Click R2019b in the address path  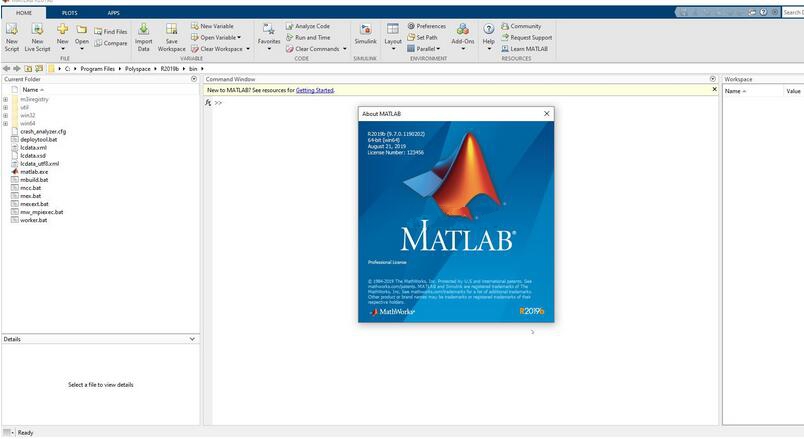(170, 68)
